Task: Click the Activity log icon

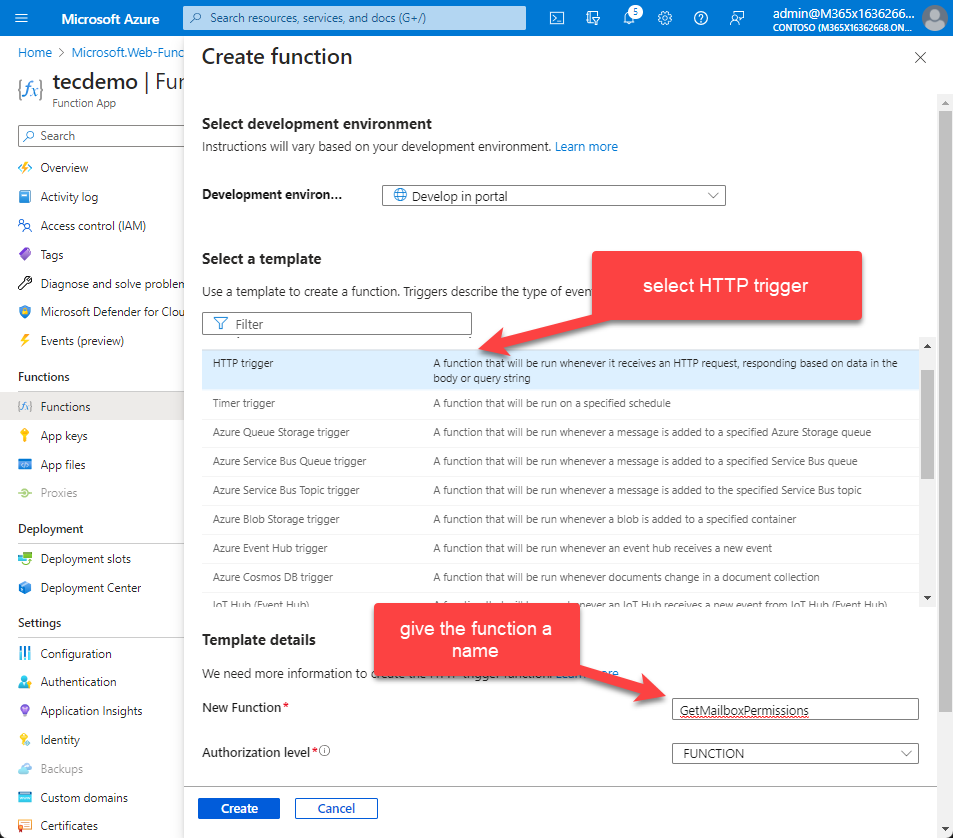Action: [x=25, y=196]
